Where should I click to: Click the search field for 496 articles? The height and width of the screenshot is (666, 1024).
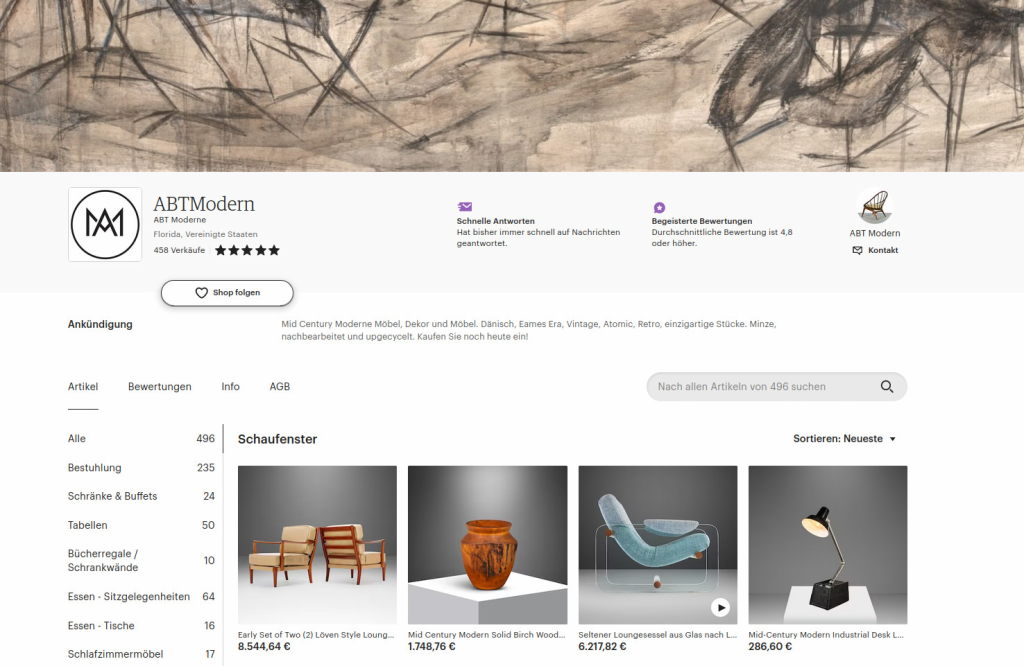pyautogui.click(x=776, y=387)
